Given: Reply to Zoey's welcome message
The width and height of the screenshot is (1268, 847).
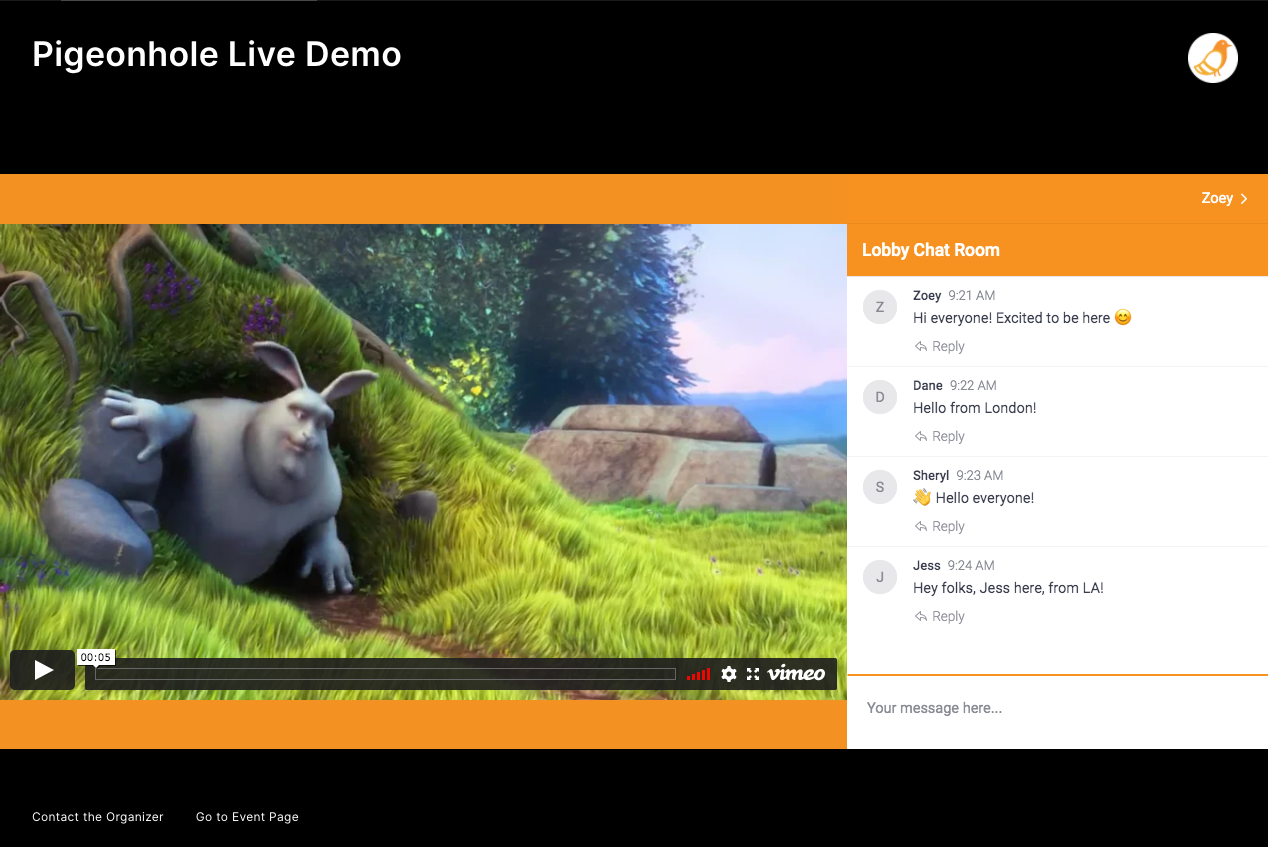Looking at the screenshot, I should [939, 346].
